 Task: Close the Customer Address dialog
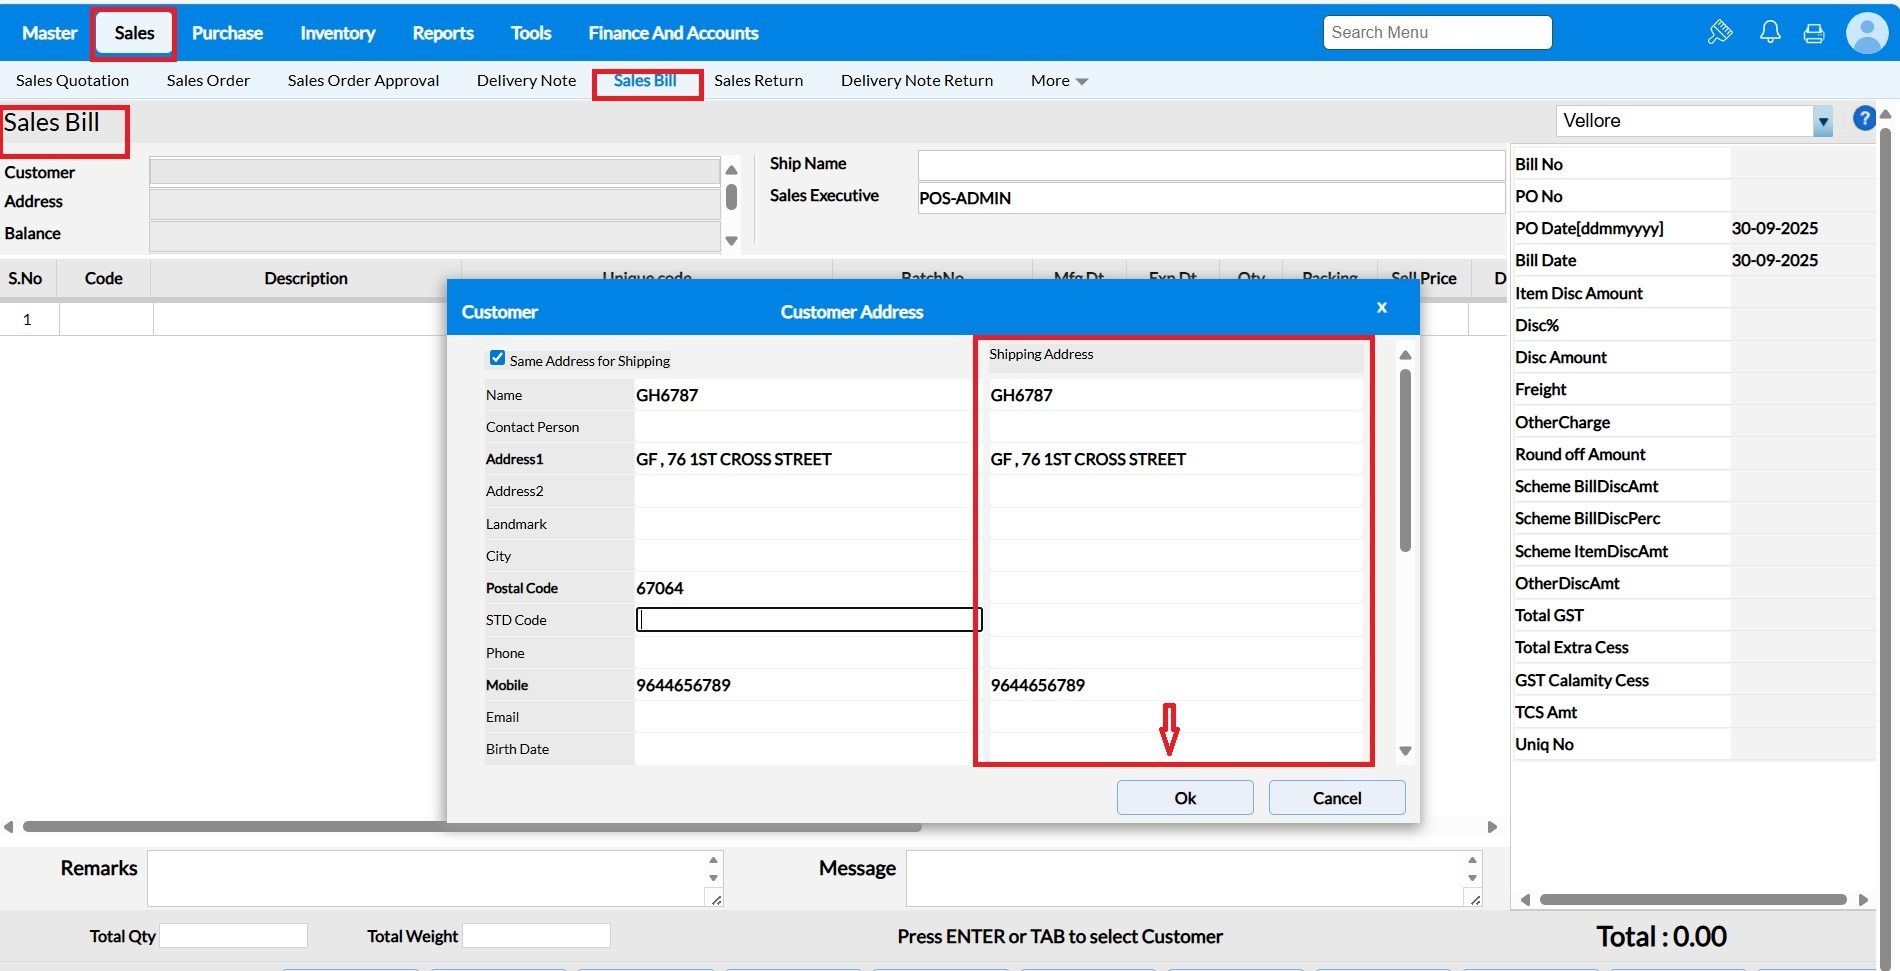pyautogui.click(x=1381, y=308)
